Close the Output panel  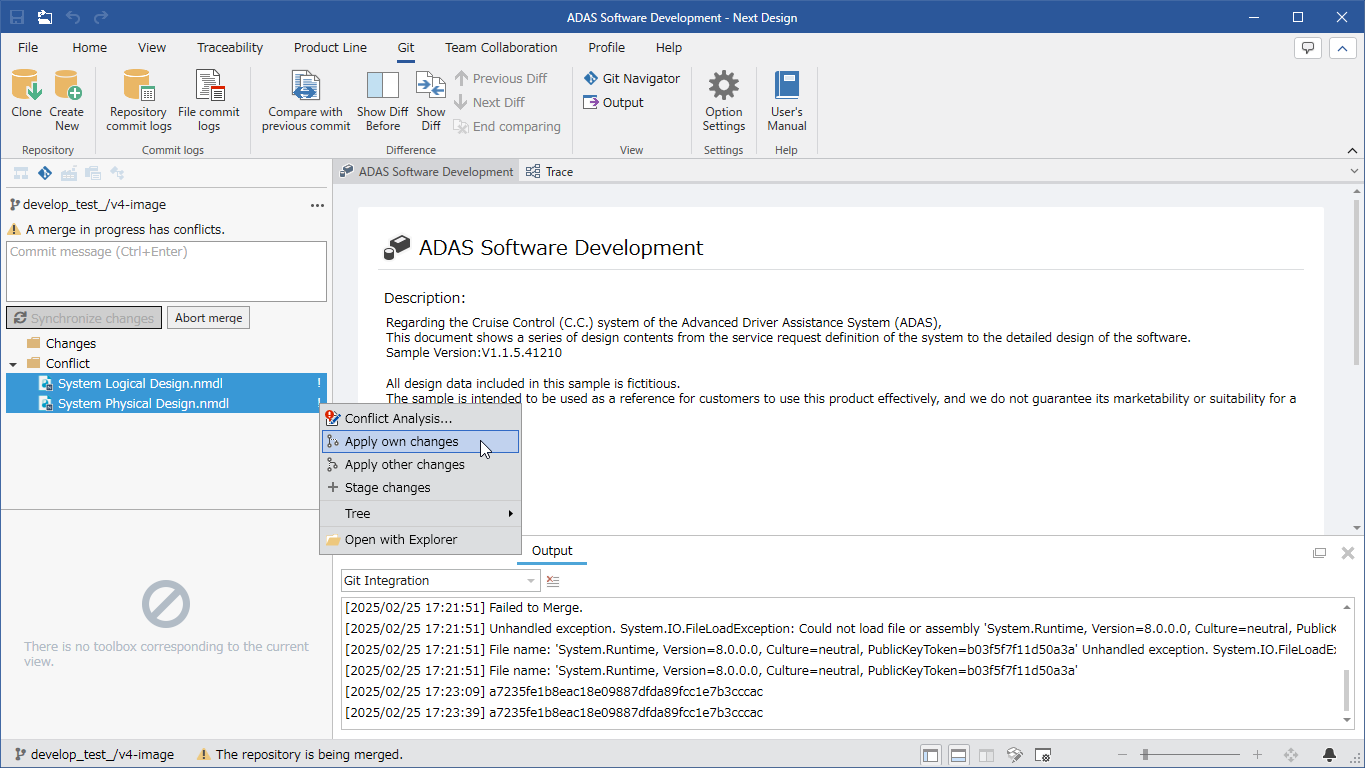point(1347,553)
